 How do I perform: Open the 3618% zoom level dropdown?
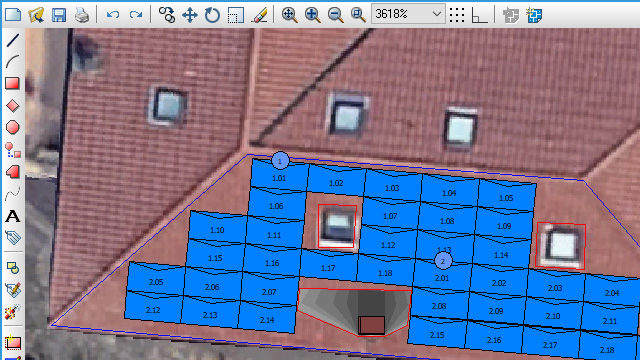click(408, 14)
